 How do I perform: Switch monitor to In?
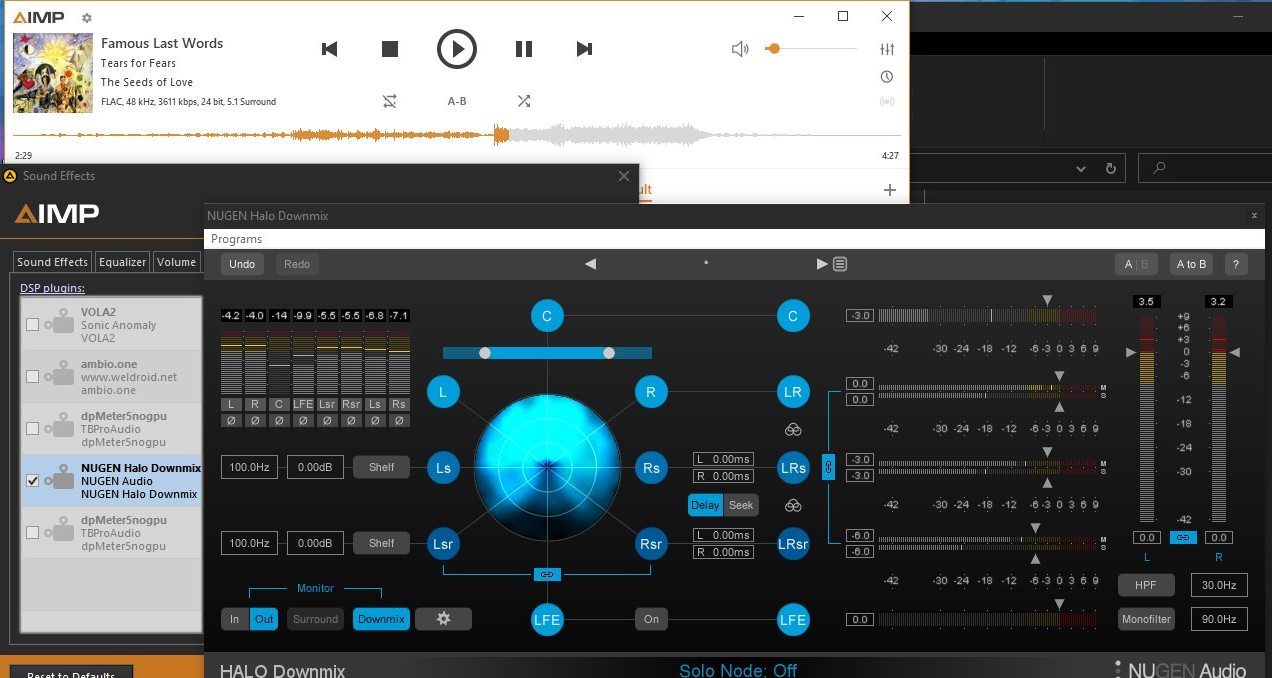tap(235, 619)
